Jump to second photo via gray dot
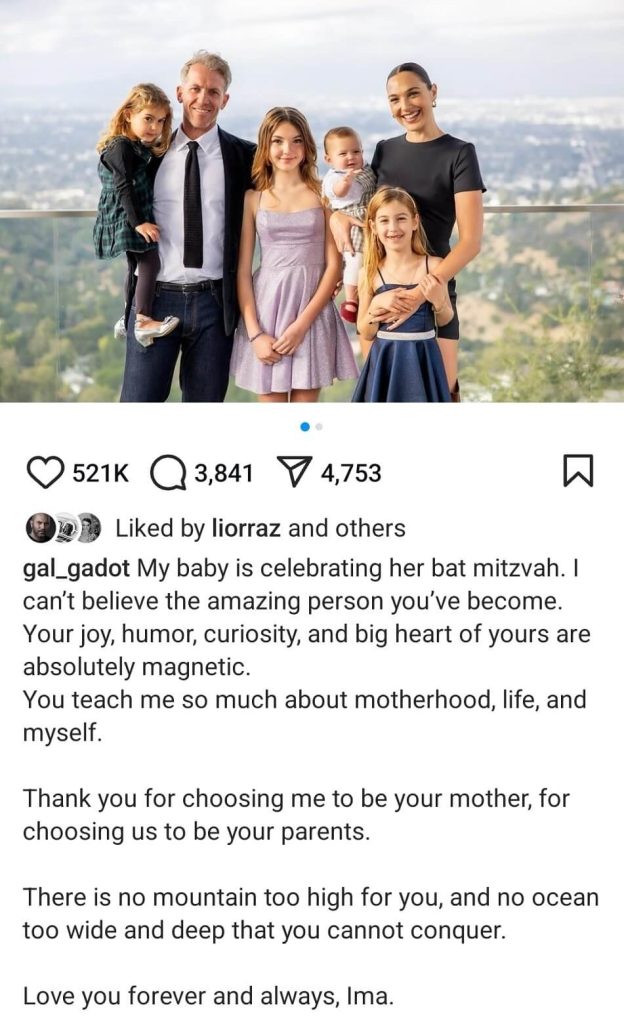The width and height of the screenshot is (624, 1024). click(x=319, y=427)
